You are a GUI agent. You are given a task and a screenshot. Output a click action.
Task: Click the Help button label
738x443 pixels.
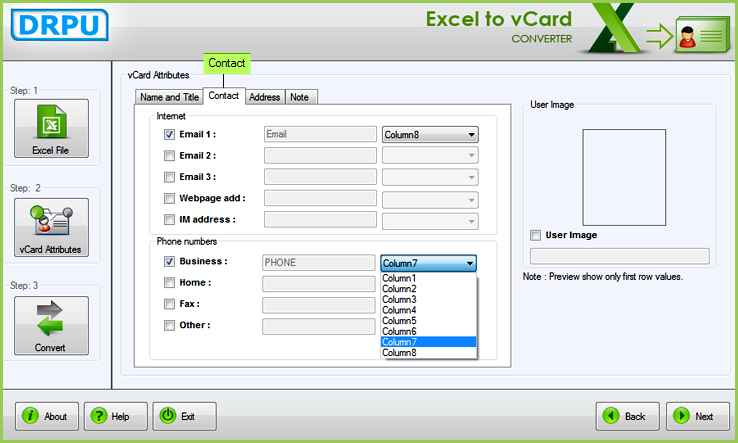tap(120, 417)
